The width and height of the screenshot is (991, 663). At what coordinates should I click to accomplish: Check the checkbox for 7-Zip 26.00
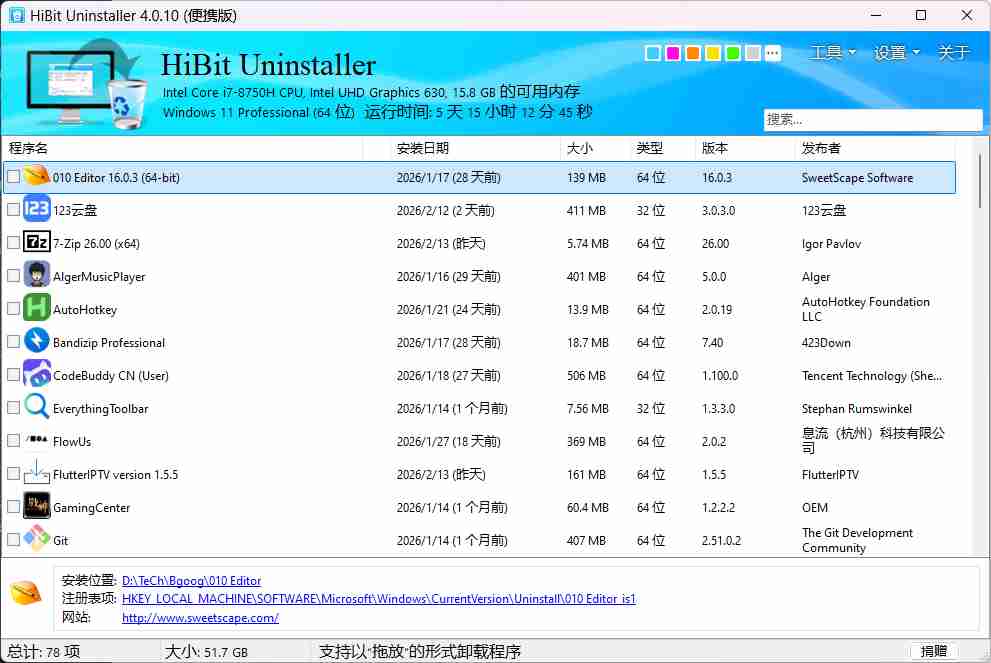click(13, 243)
